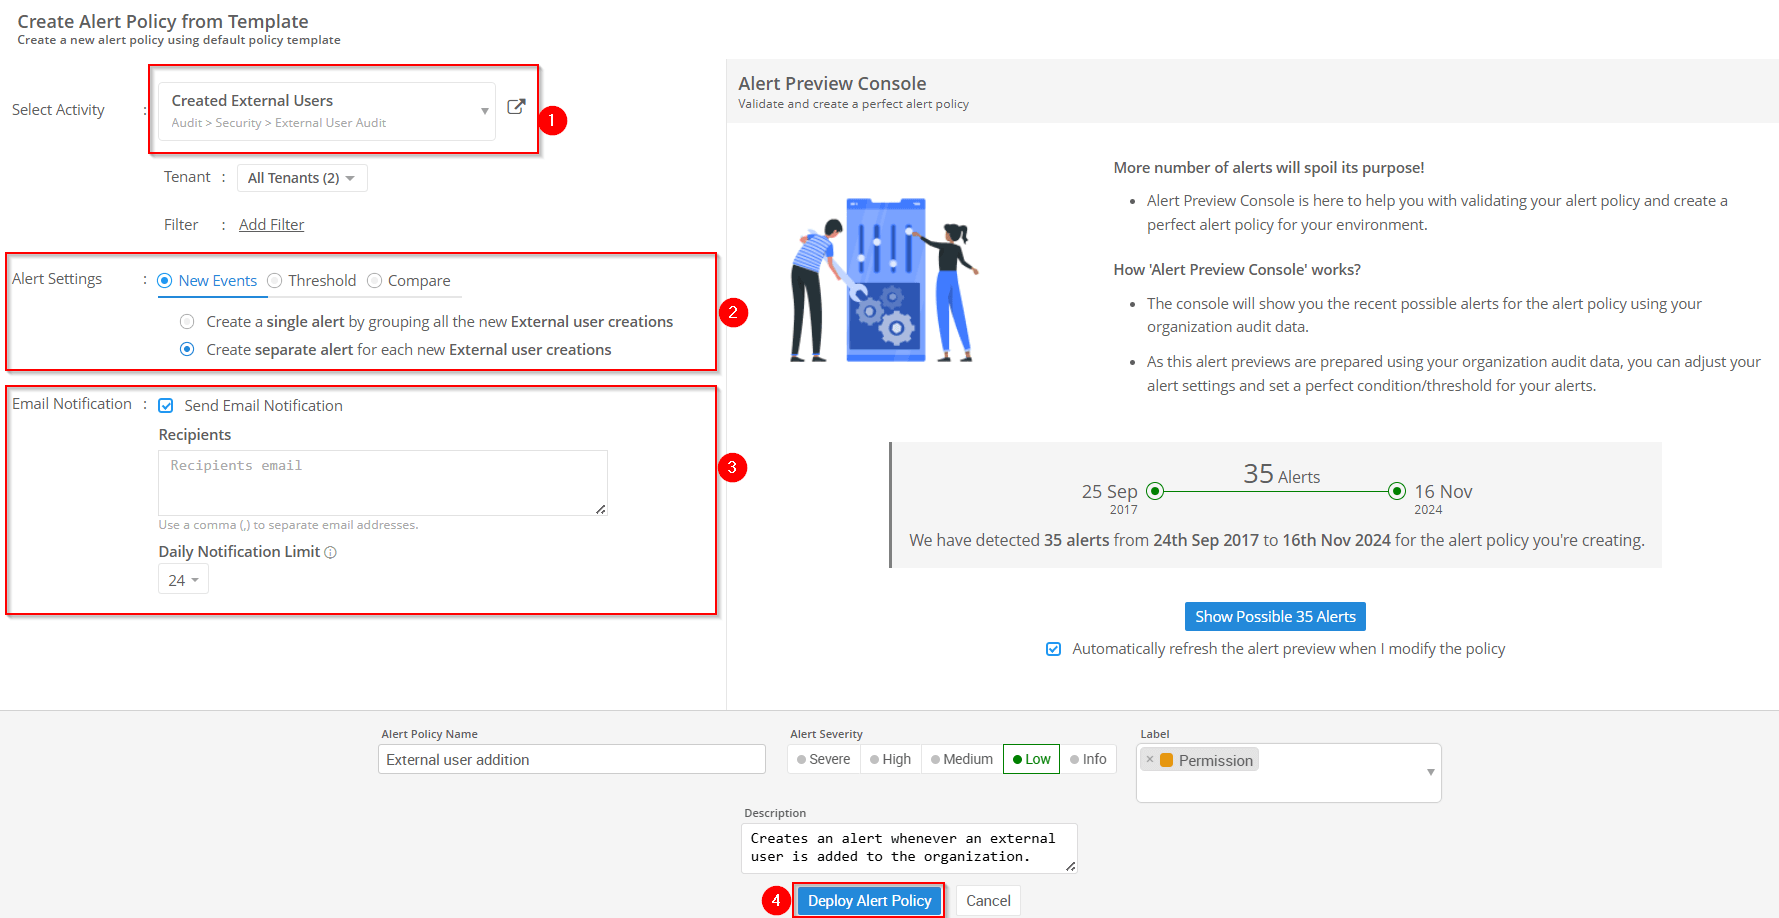Open the selected activity in a new tab
This screenshot has height=918, width=1779.
516,106
